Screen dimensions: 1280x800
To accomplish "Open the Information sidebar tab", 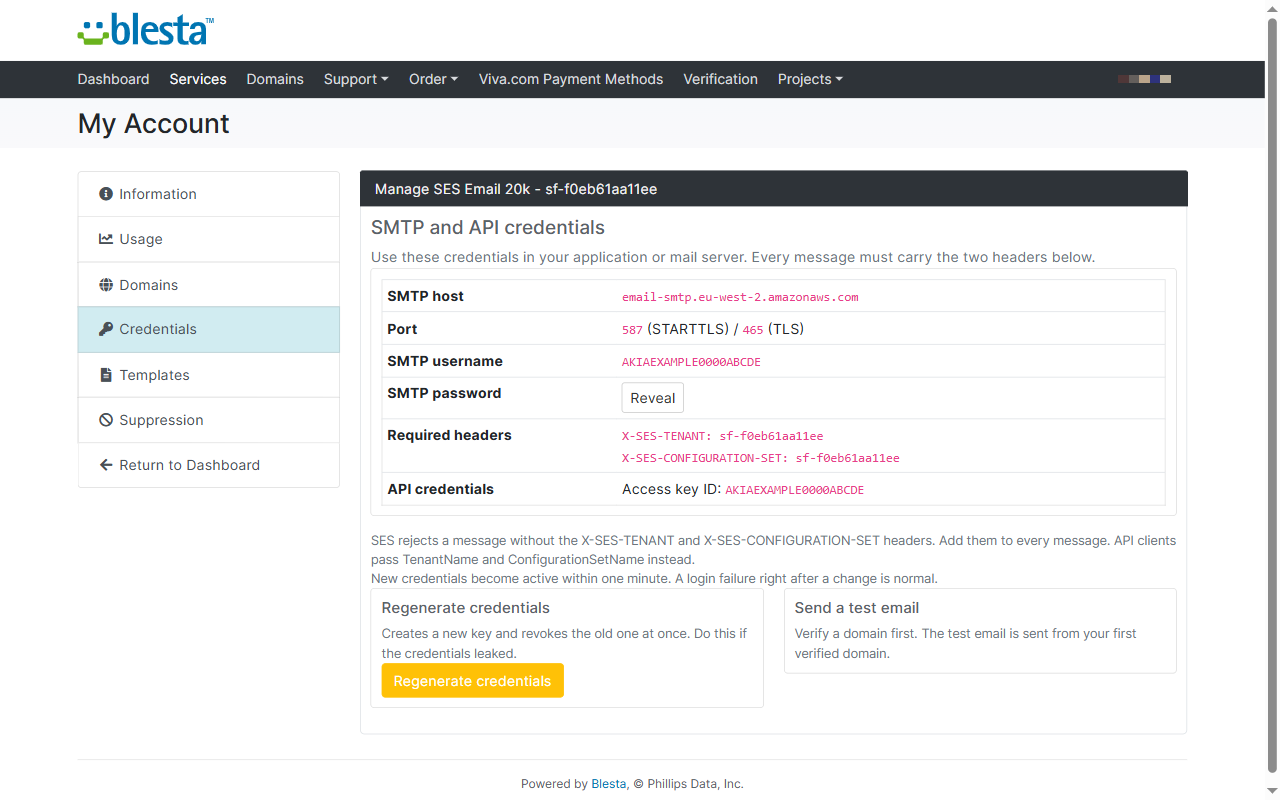I will [209, 194].
